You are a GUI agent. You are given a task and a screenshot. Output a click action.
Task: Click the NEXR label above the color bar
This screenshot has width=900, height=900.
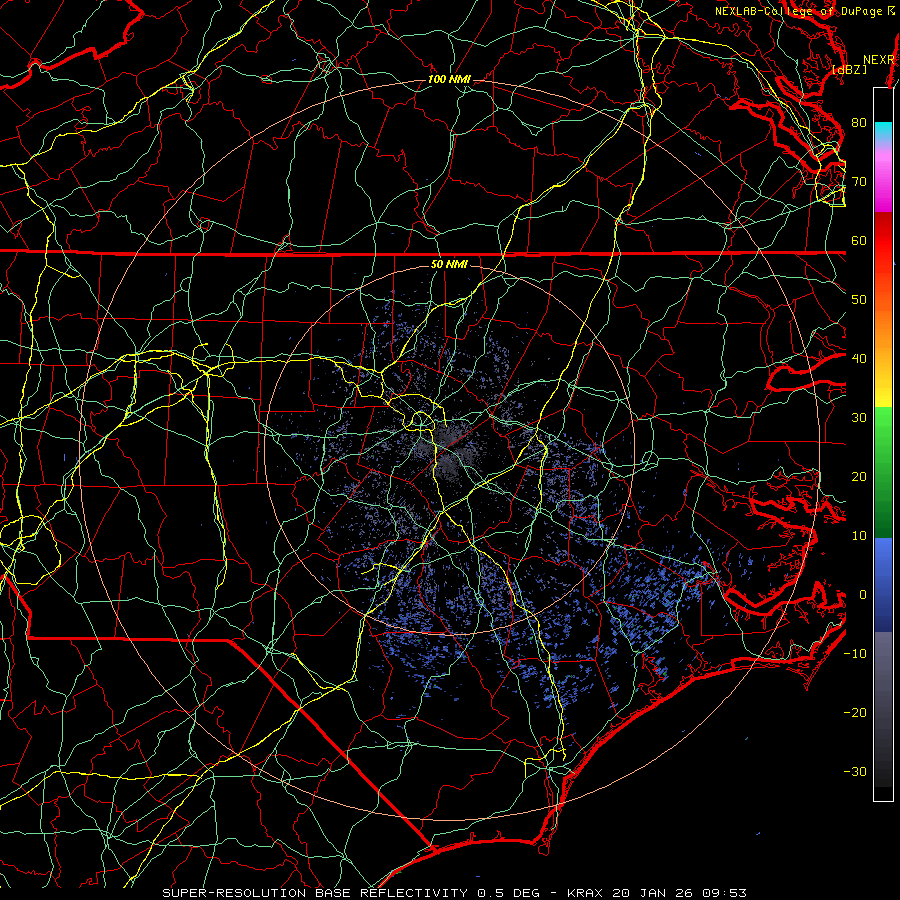[879, 60]
